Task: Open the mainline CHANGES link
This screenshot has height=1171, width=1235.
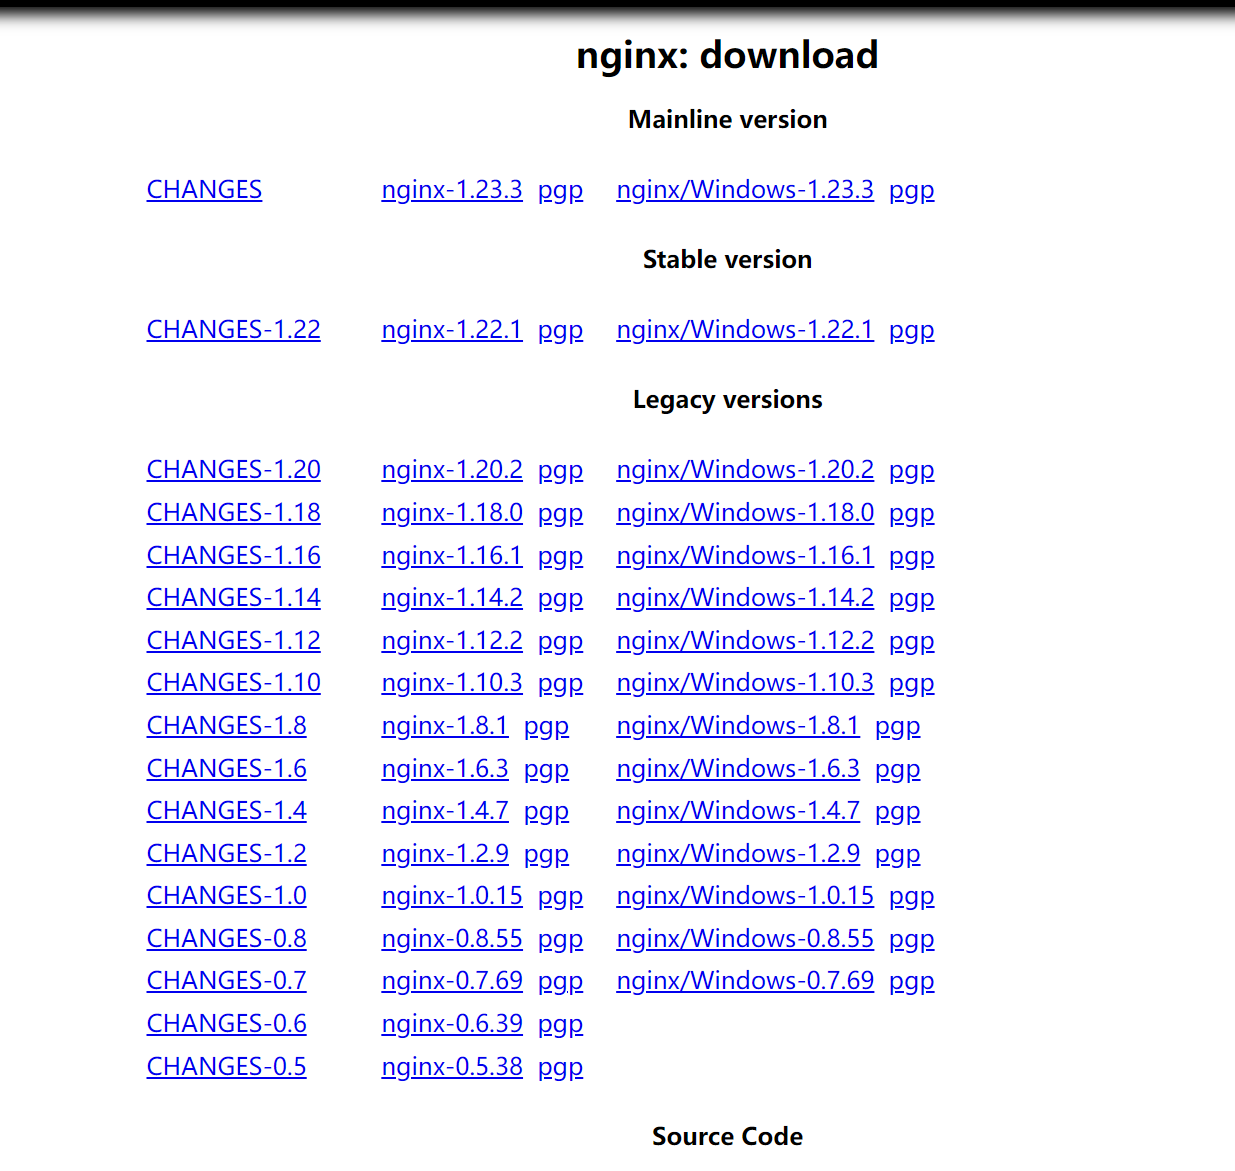Action: [x=204, y=190]
